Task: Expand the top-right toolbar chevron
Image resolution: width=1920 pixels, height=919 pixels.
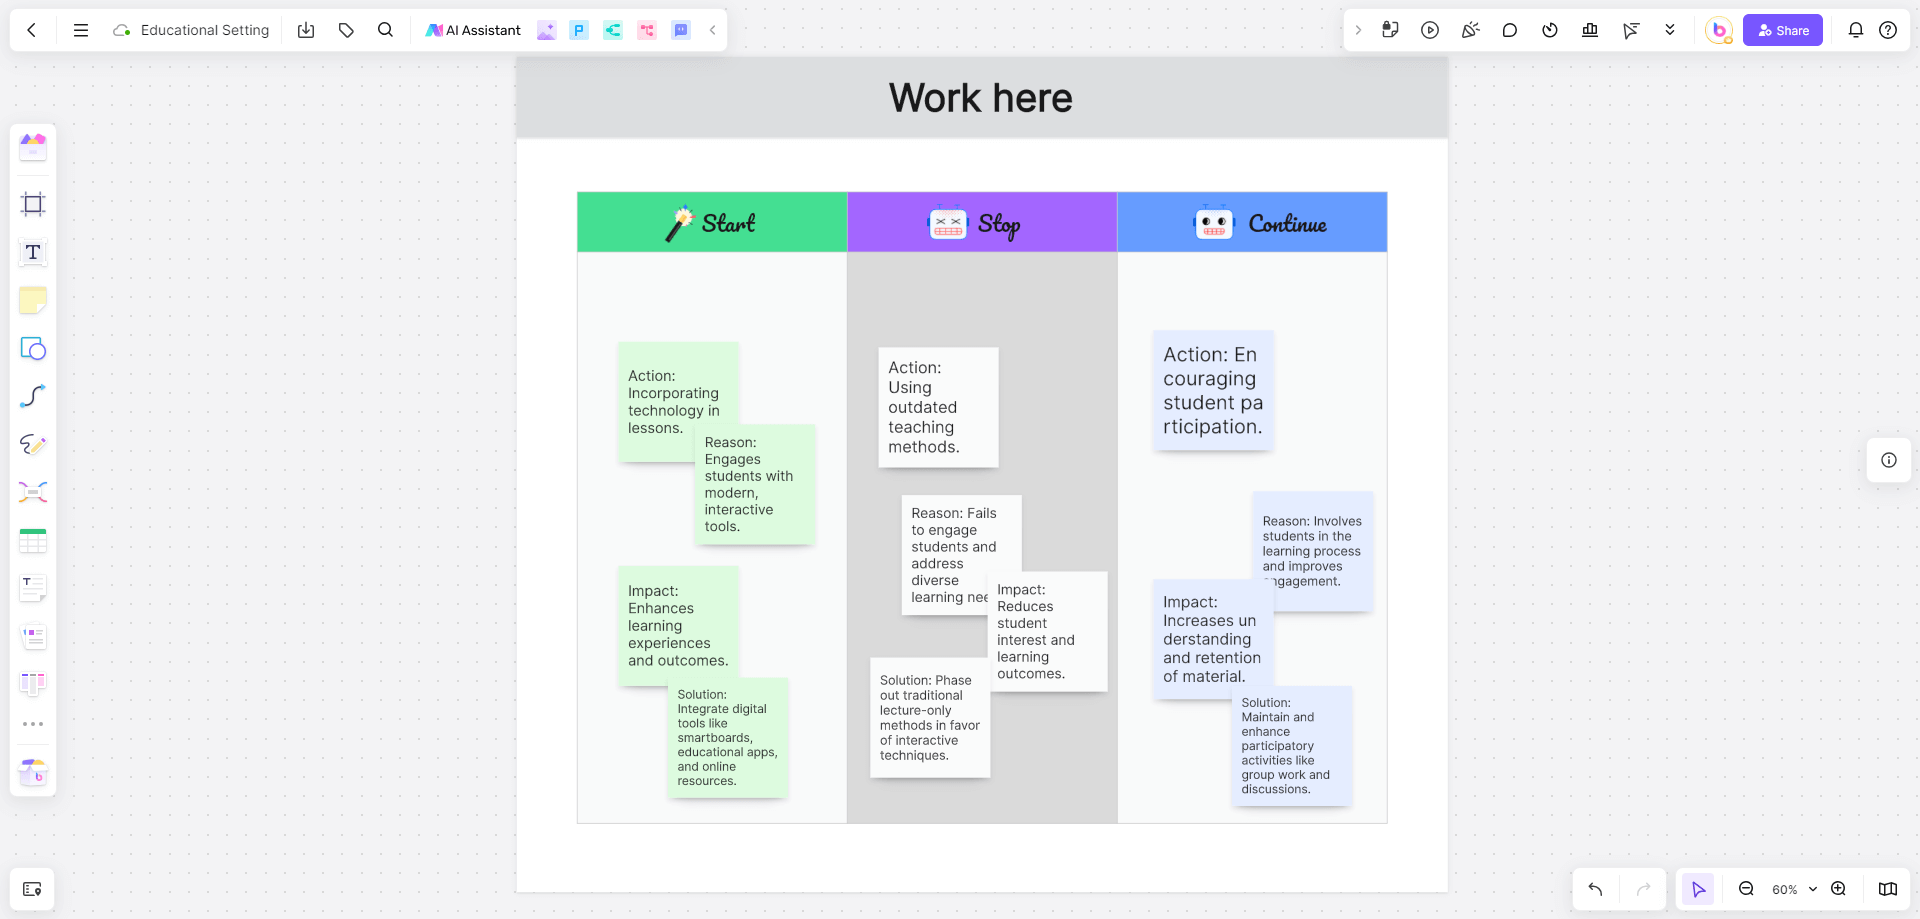Action: [x=1358, y=30]
